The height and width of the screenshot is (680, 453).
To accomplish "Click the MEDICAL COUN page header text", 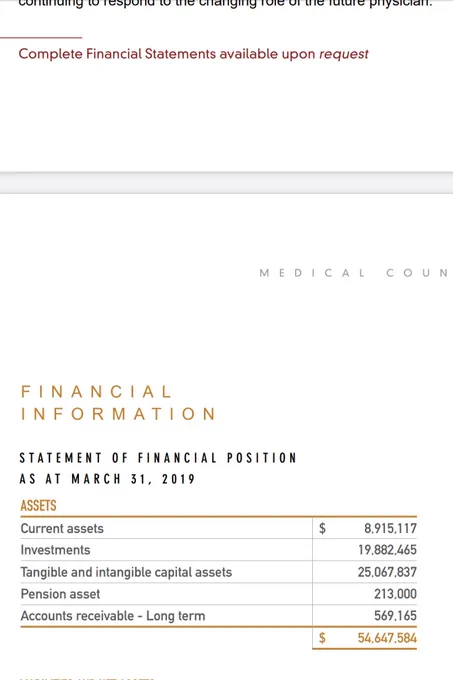I will (x=353, y=273).
